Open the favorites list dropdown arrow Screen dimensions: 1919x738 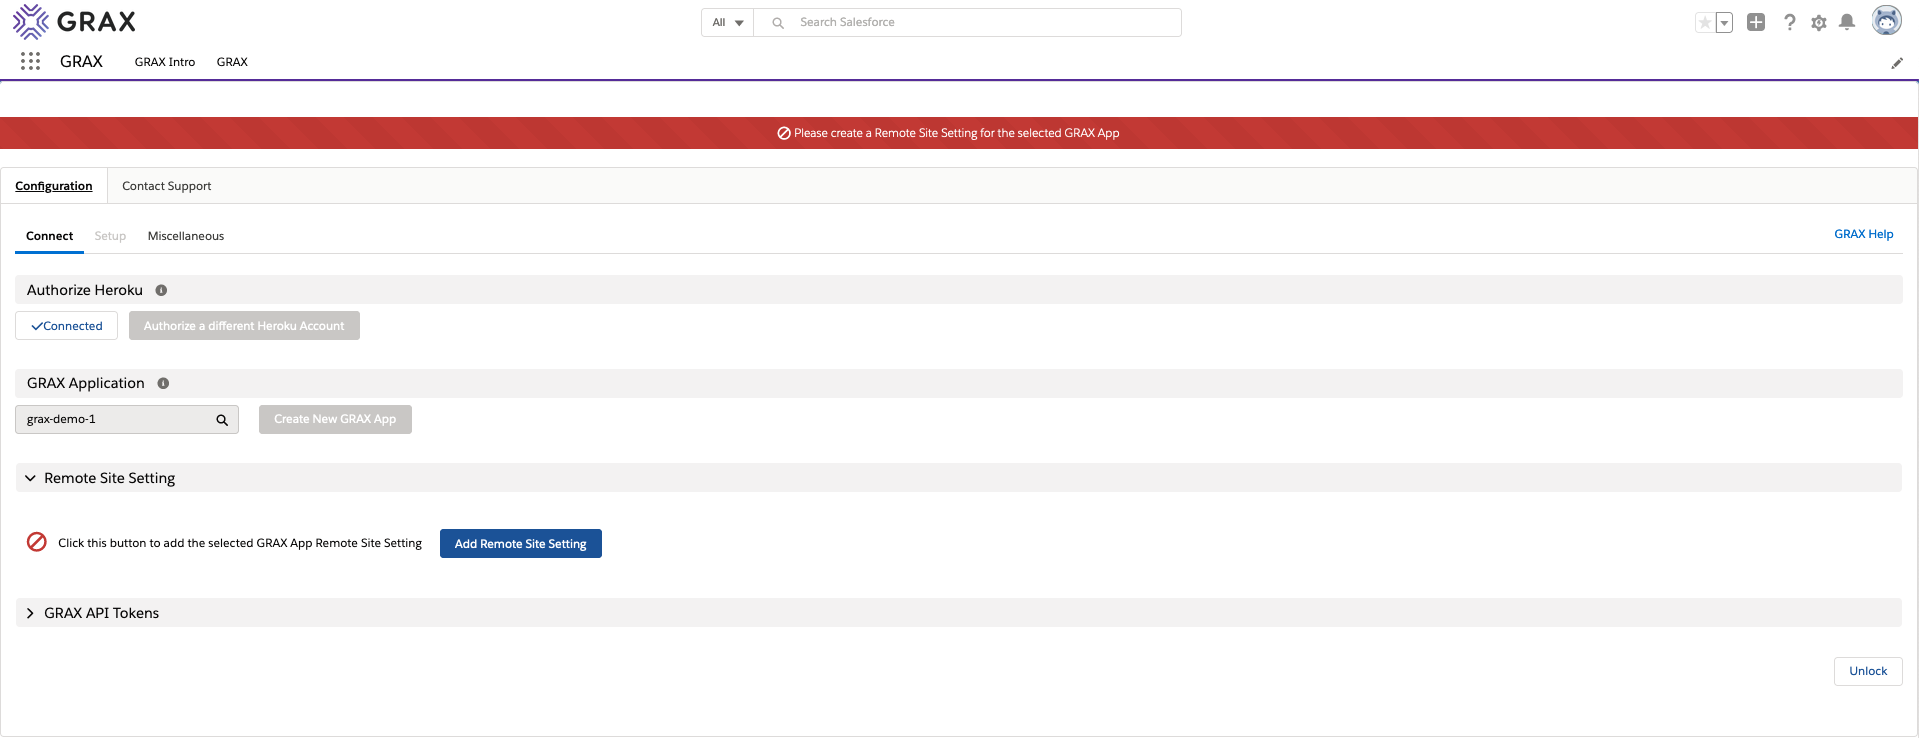tap(1724, 22)
